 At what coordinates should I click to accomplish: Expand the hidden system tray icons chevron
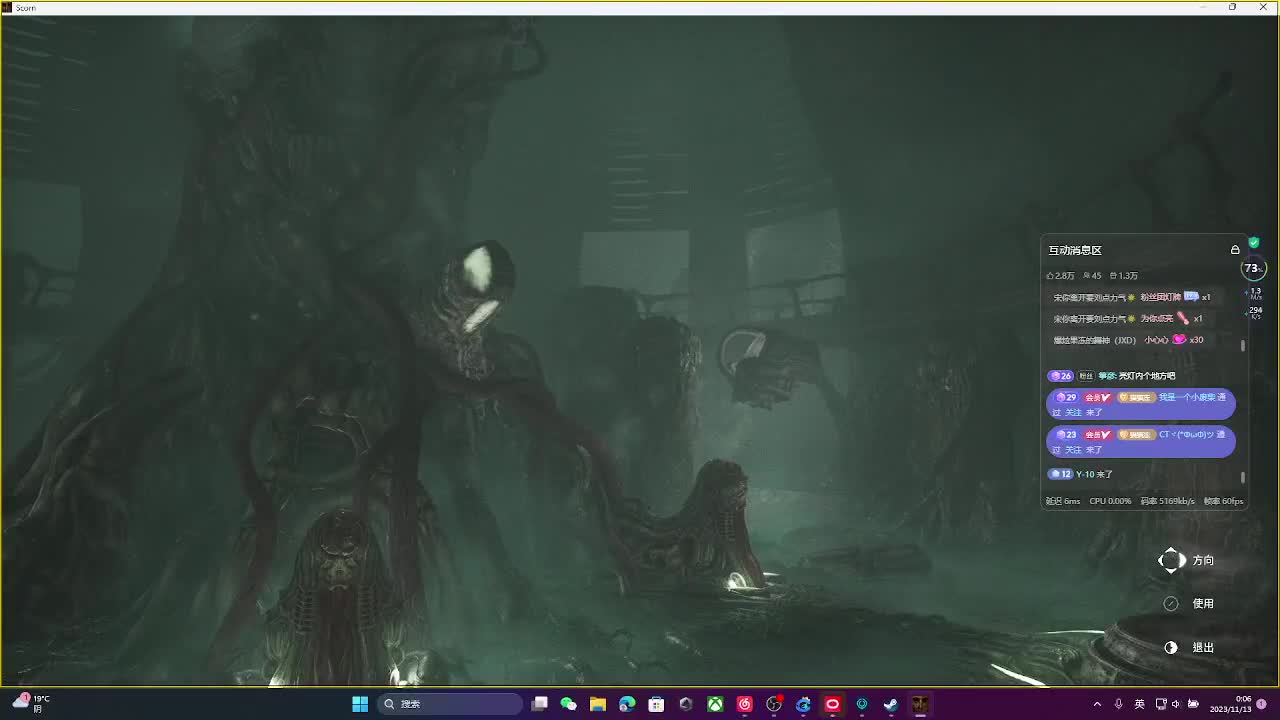point(1097,704)
